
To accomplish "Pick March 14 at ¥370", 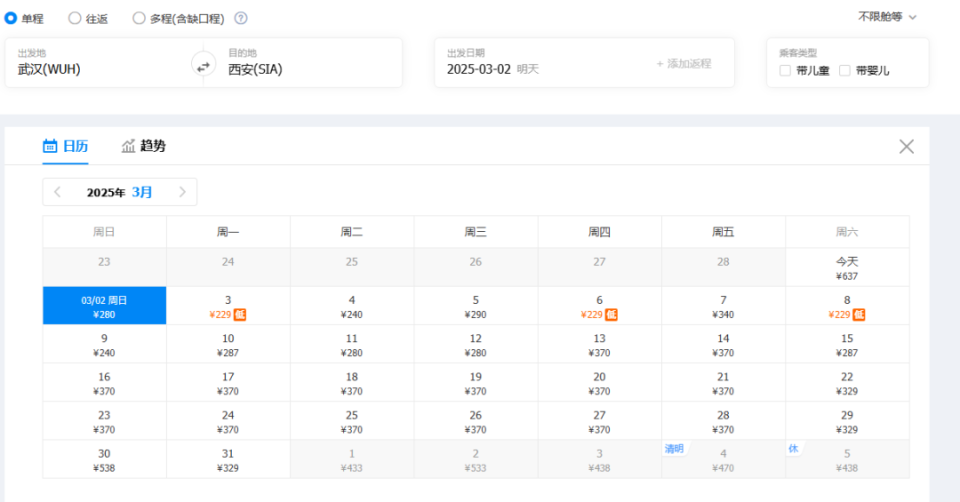I will (723, 344).
